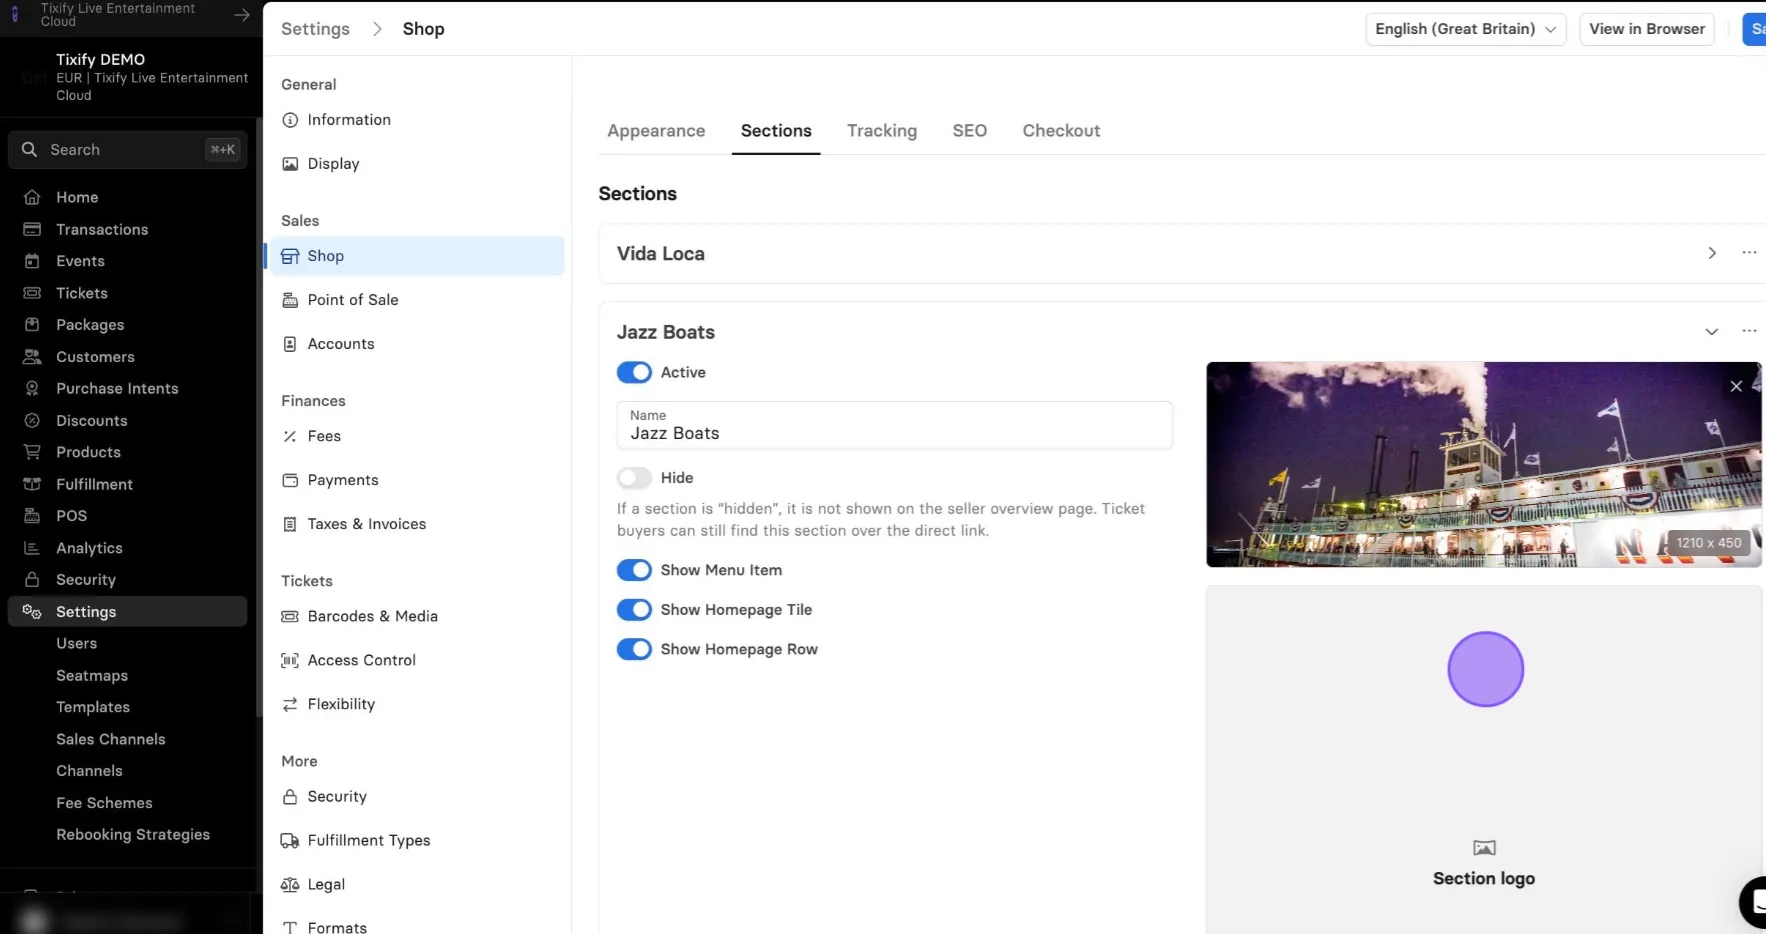The height and width of the screenshot is (934, 1766).
Task: Open the Jazz Boats more options menu
Action: click(x=1749, y=331)
